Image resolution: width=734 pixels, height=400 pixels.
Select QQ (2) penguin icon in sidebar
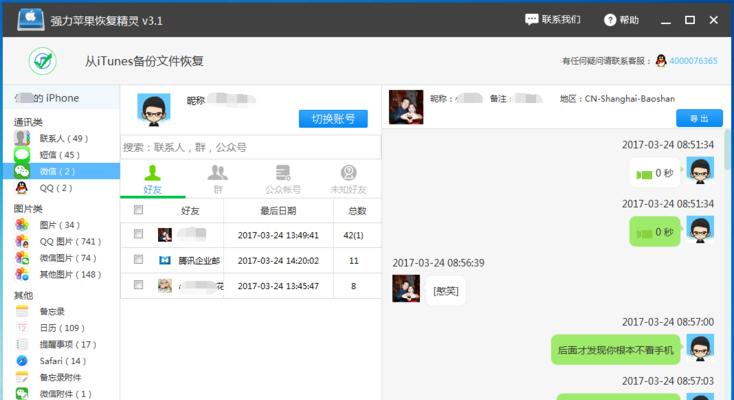pyautogui.click(x=22, y=188)
